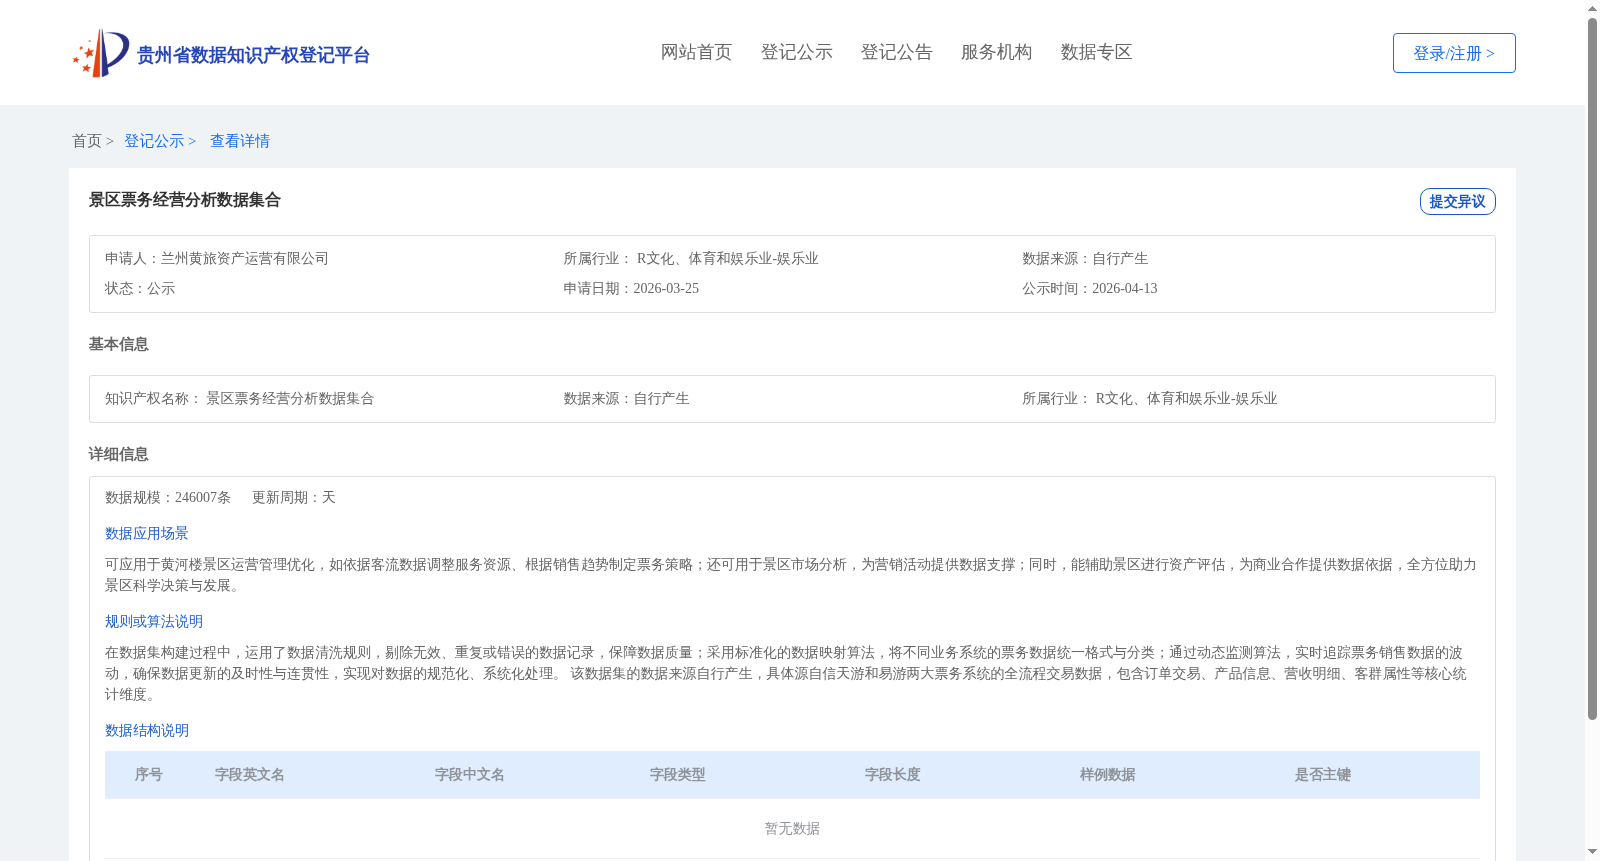Click 基本信息 section title
The width and height of the screenshot is (1600, 861).
(x=118, y=344)
